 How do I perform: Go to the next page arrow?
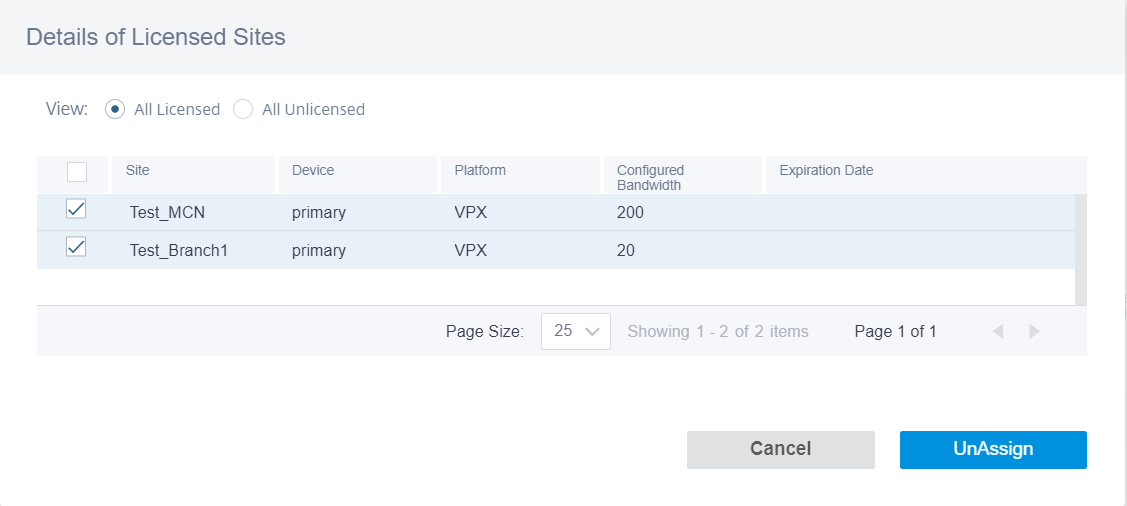click(1035, 331)
